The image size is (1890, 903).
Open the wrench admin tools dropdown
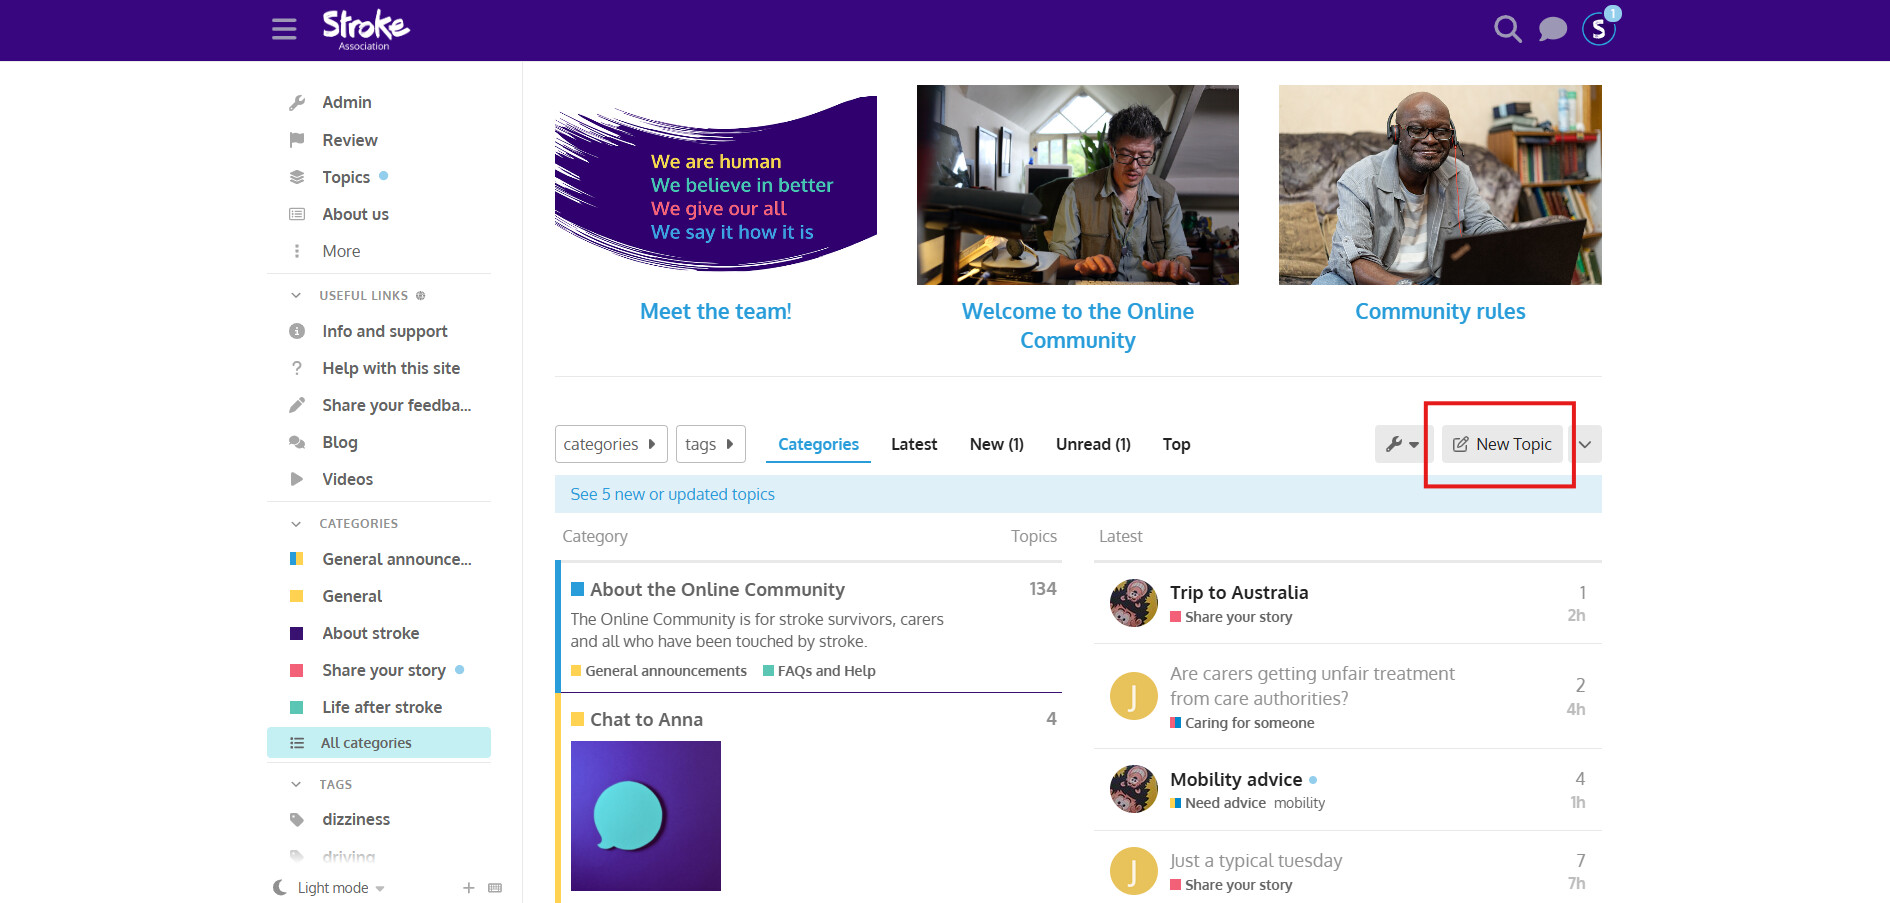[1402, 444]
